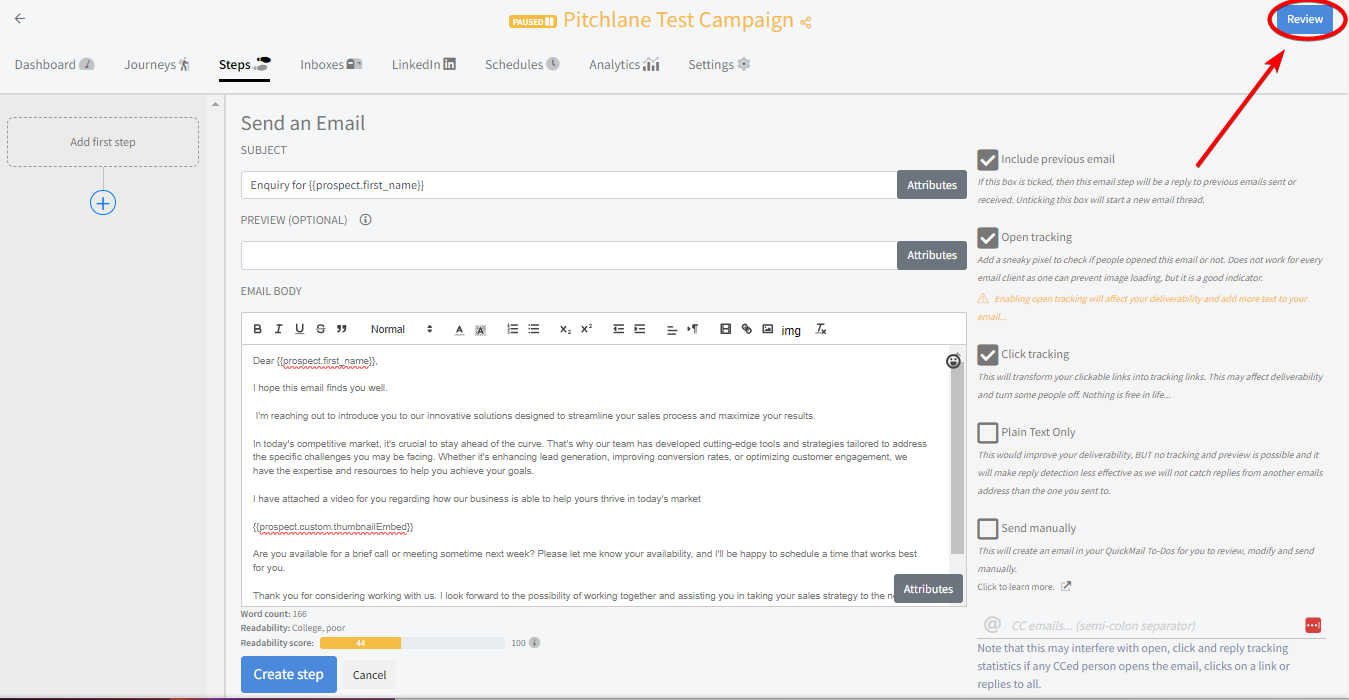
Task: Switch to the Journeys tab
Action: 157,64
